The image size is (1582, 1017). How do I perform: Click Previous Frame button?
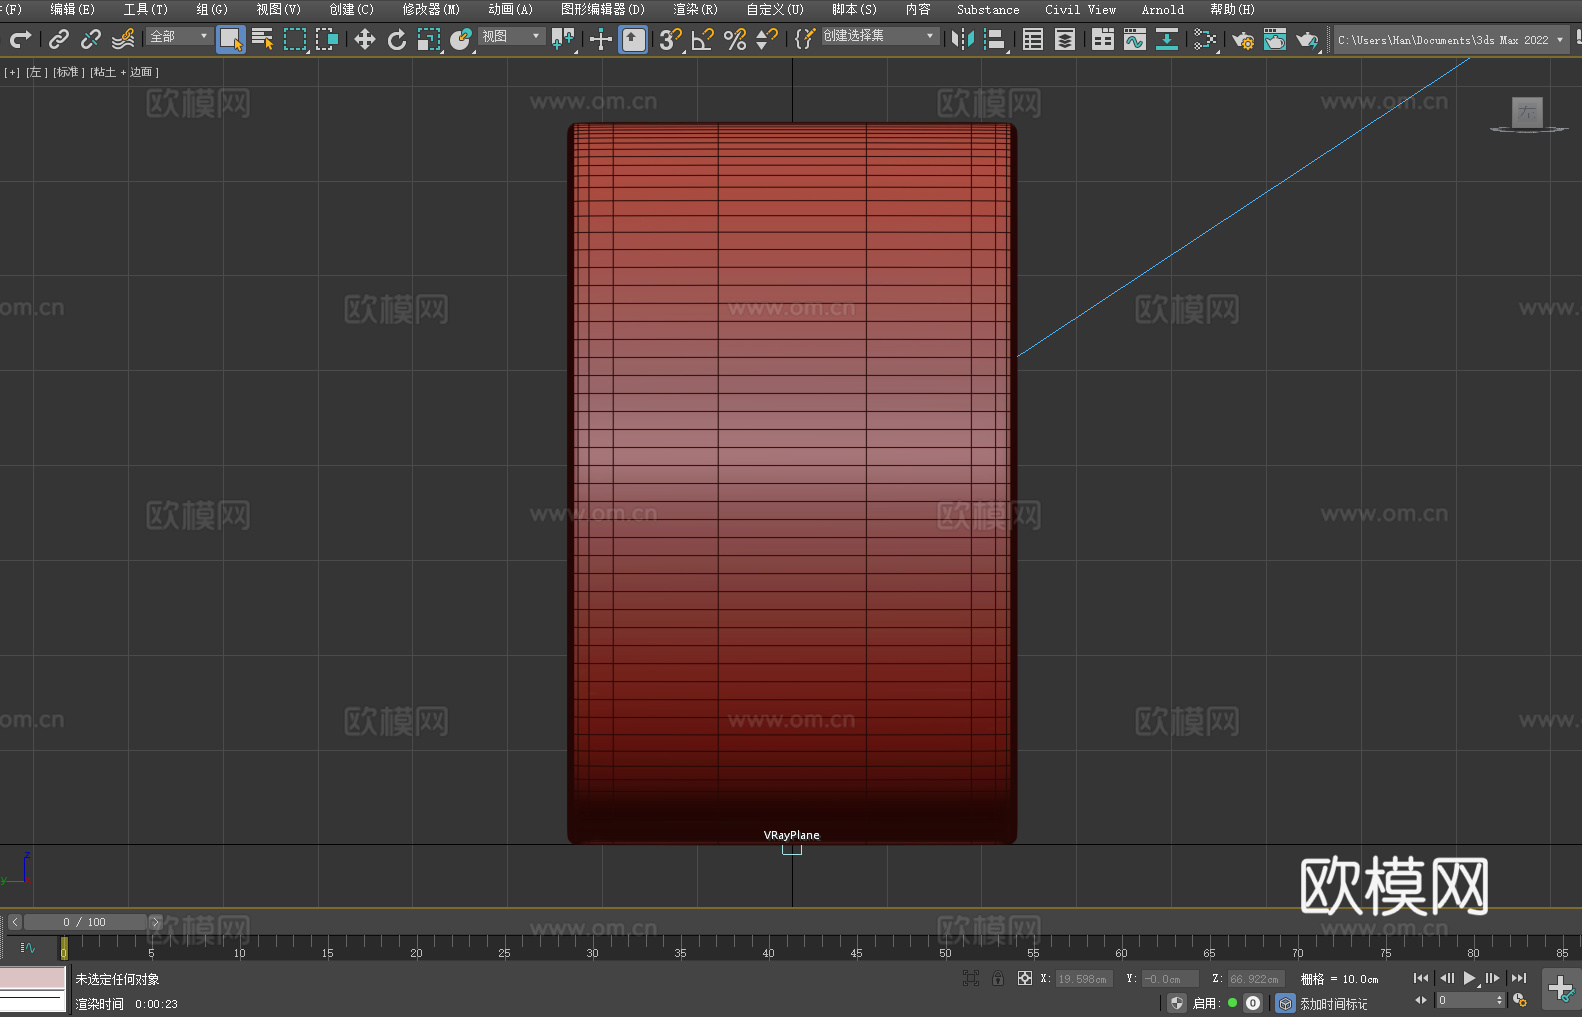[x=1446, y=978]
